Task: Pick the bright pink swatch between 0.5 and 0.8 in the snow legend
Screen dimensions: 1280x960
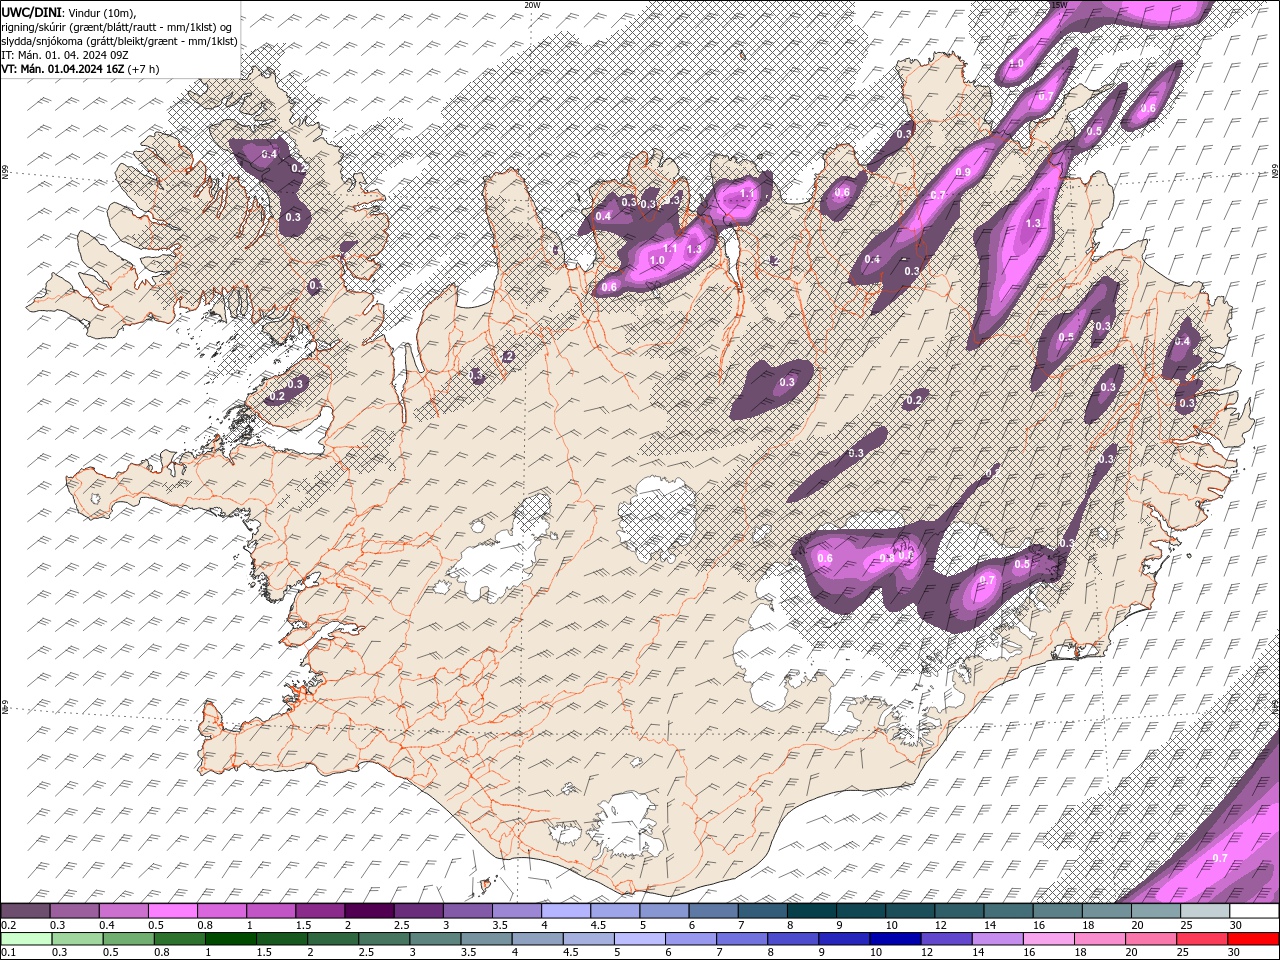Action: click(172, 911)
